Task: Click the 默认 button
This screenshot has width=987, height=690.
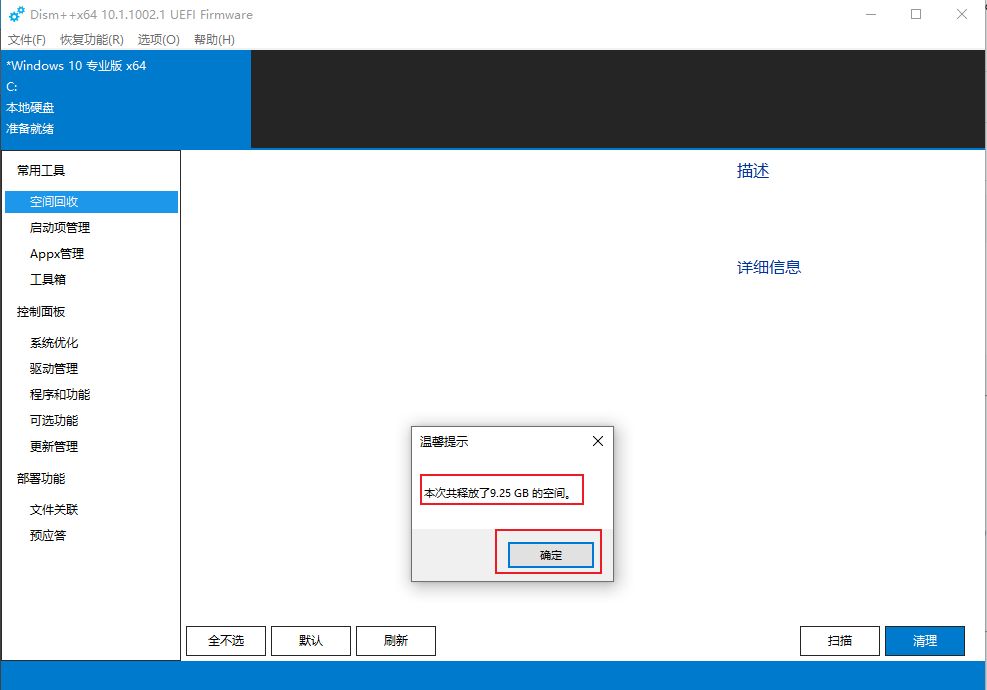Action: (311, 641)
